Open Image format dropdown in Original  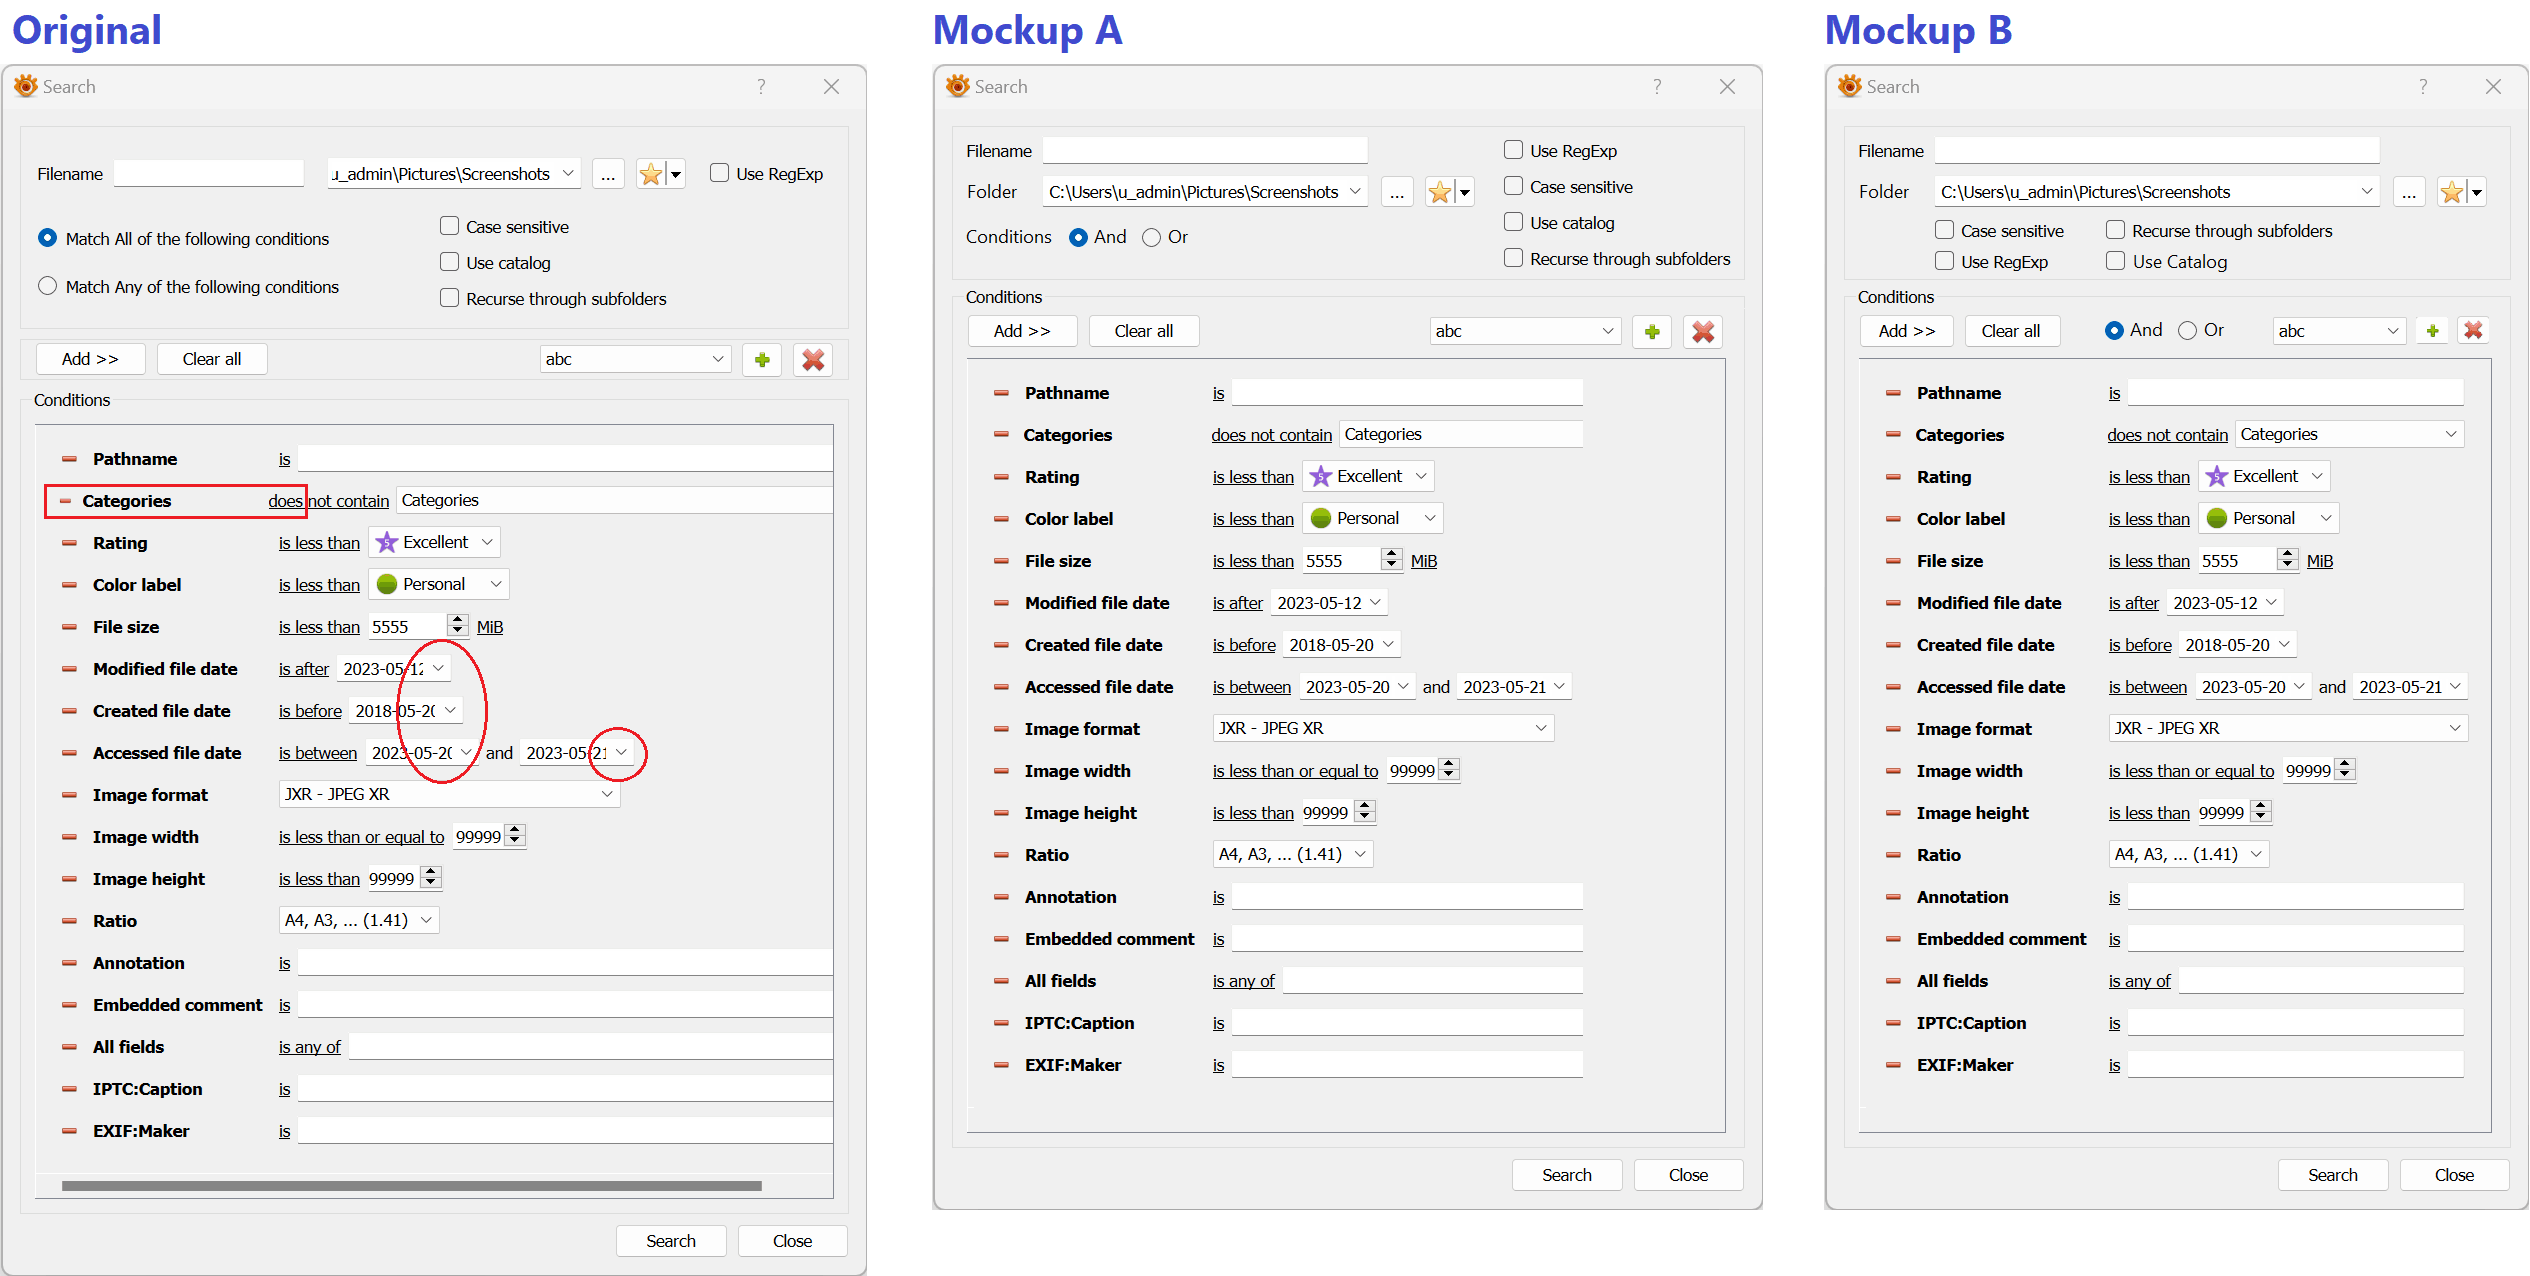(x=606, y=794)
